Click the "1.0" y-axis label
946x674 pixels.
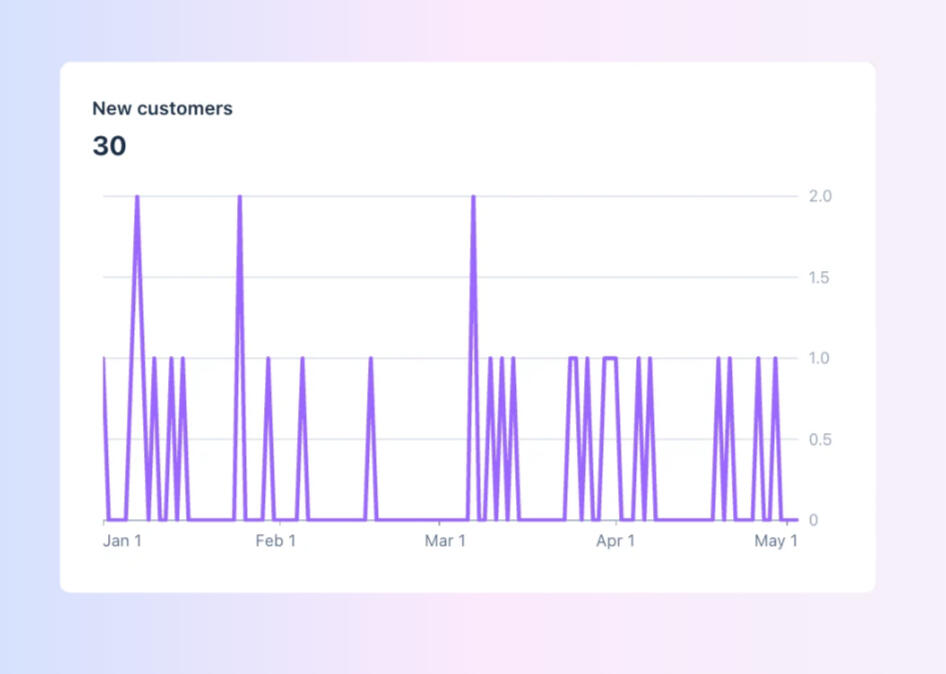(x=819, y=358)
